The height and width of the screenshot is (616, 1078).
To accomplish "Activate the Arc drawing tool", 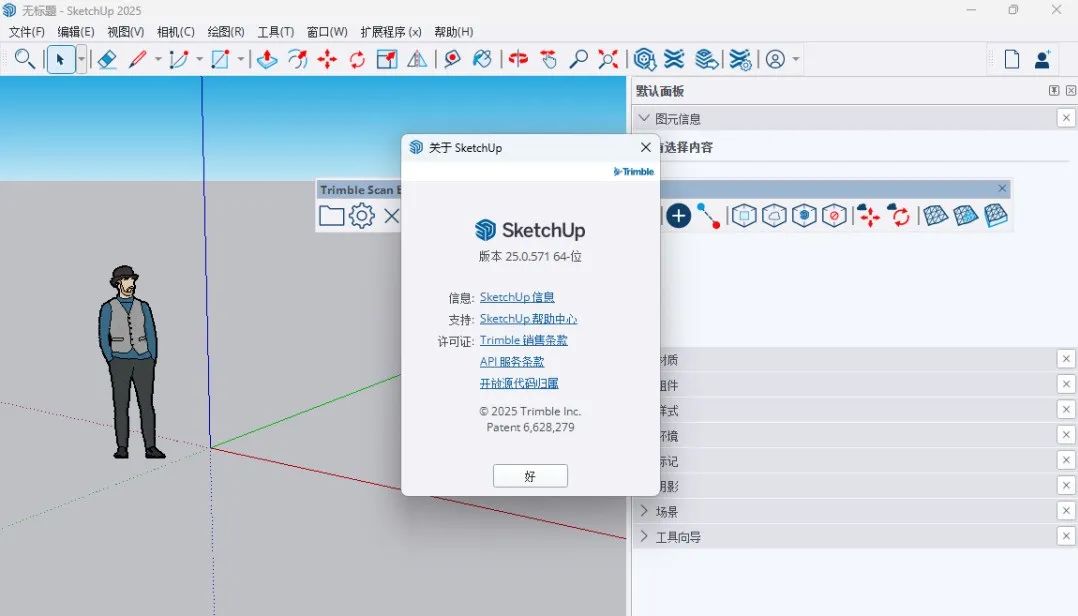I will click(x=179, y=59).
